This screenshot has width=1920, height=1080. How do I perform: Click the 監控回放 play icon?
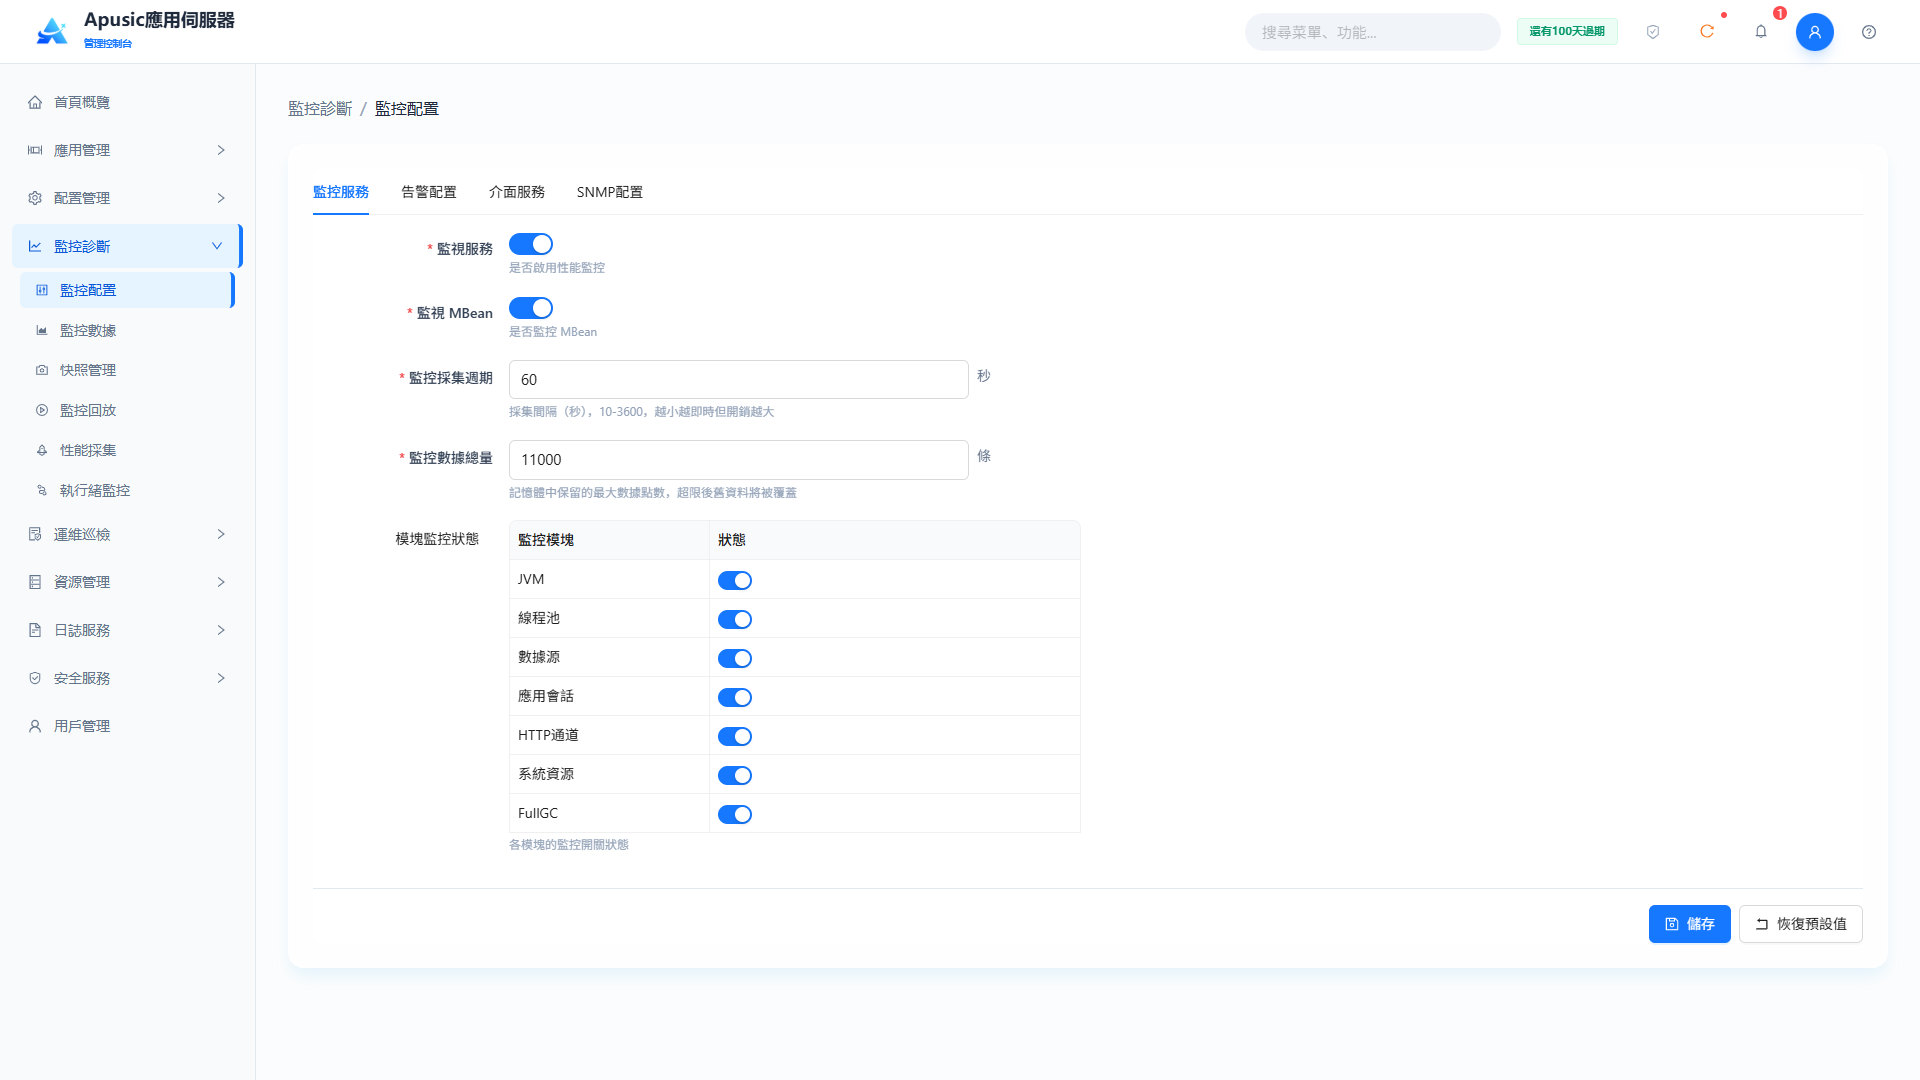[42, 410]
